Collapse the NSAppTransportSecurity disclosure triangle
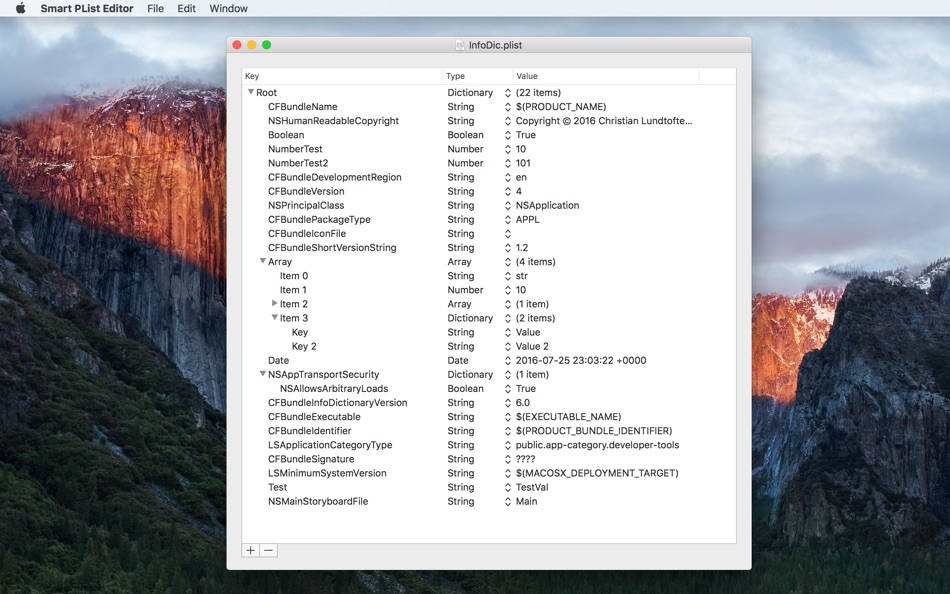The height and width of the screenshot is (594, 950). tap(263, 374)
